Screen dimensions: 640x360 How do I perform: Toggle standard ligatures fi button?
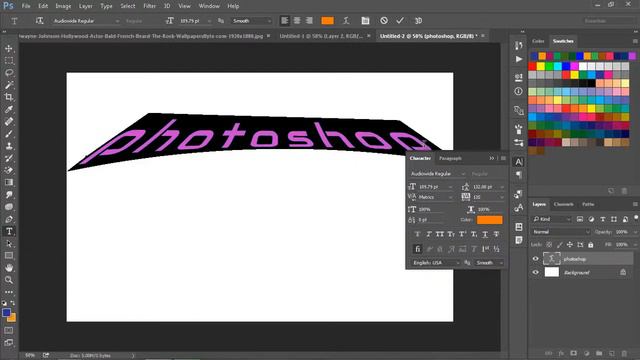click(x=417, y=249)
